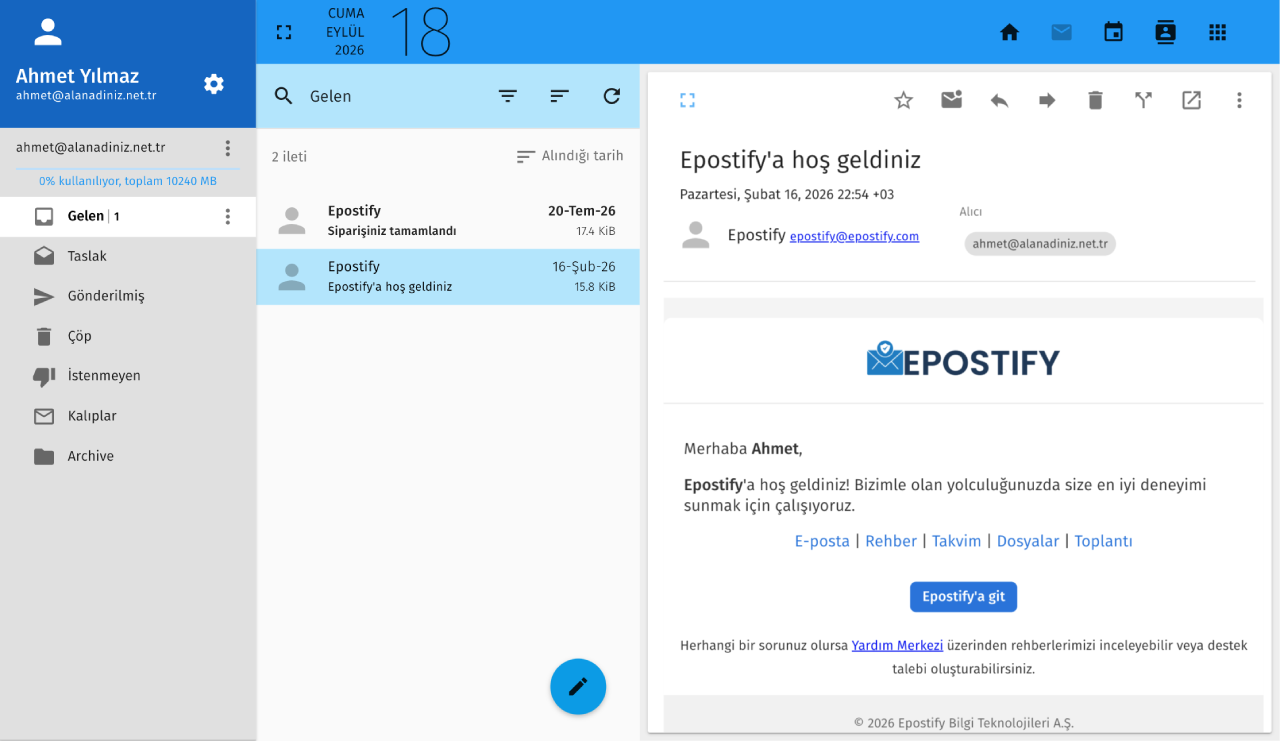The width and height of the screenshot is (1280, 741).
Task: Select the Gelen inbox folder
Action: click(128, 216)
